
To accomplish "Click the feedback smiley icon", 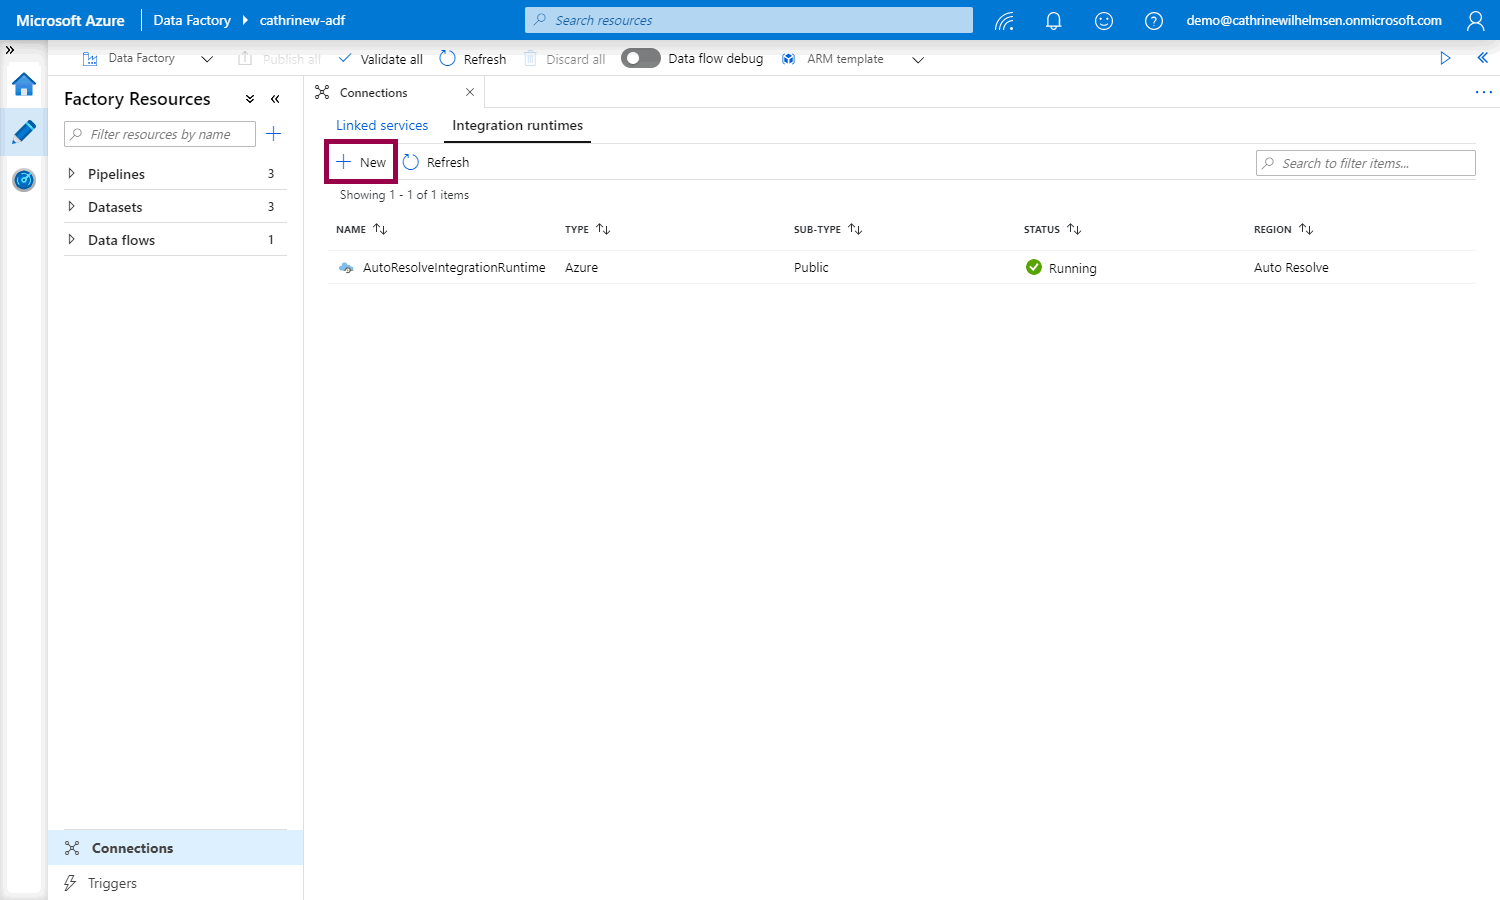I will [1104, 20].
